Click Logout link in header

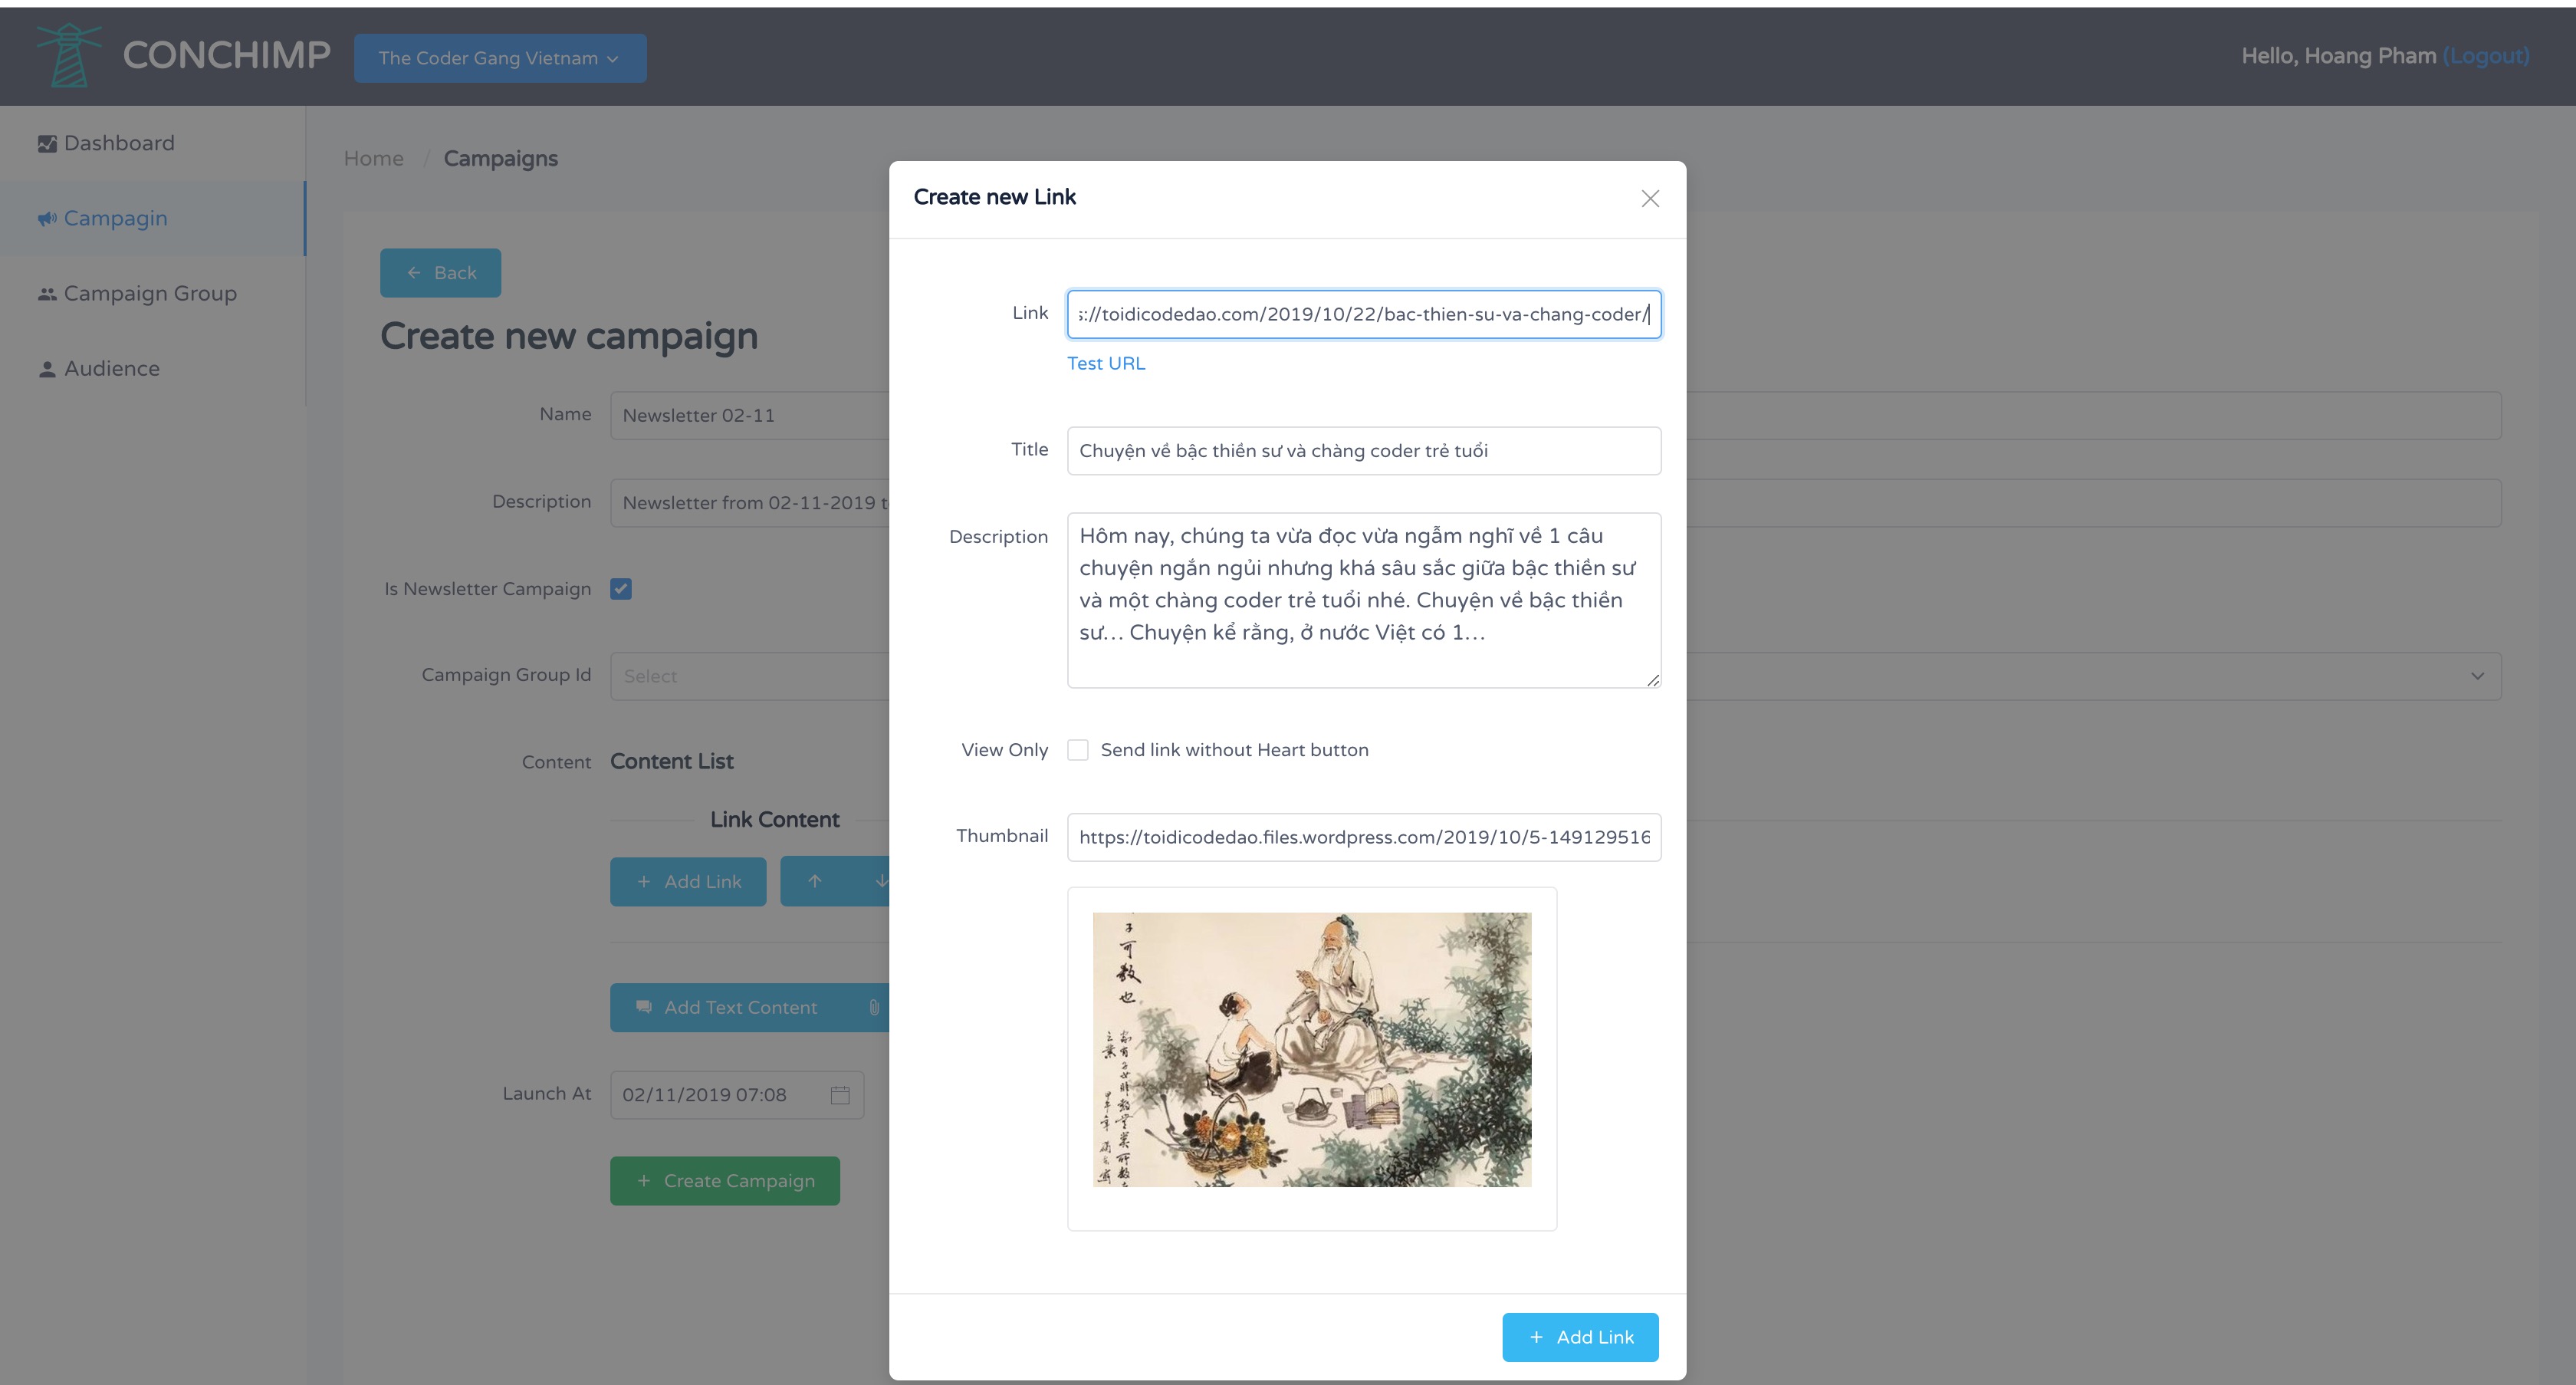(x=2485, y=56)
